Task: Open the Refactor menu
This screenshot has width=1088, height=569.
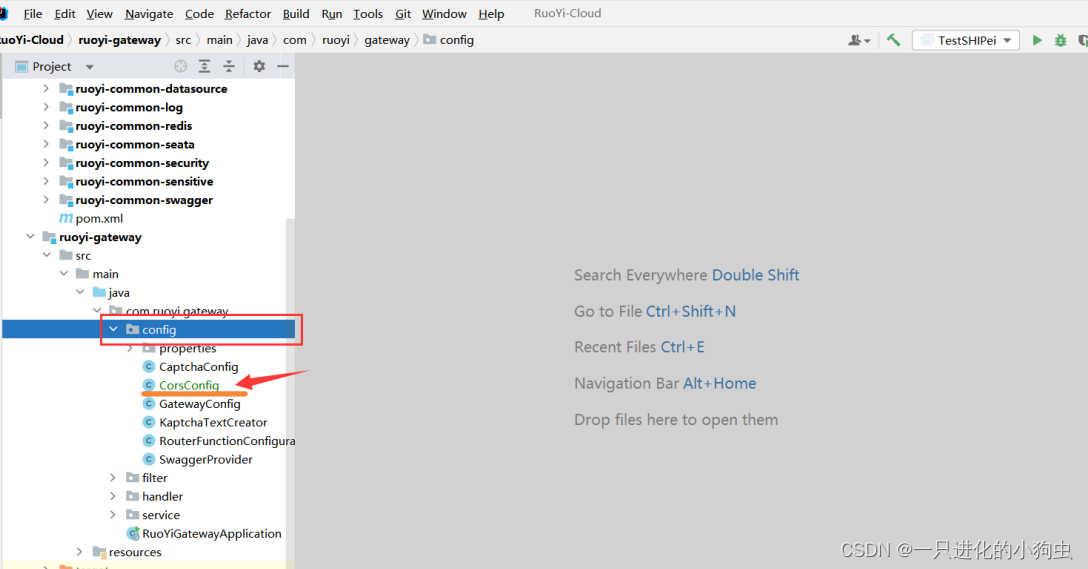Action: [248, 14]
